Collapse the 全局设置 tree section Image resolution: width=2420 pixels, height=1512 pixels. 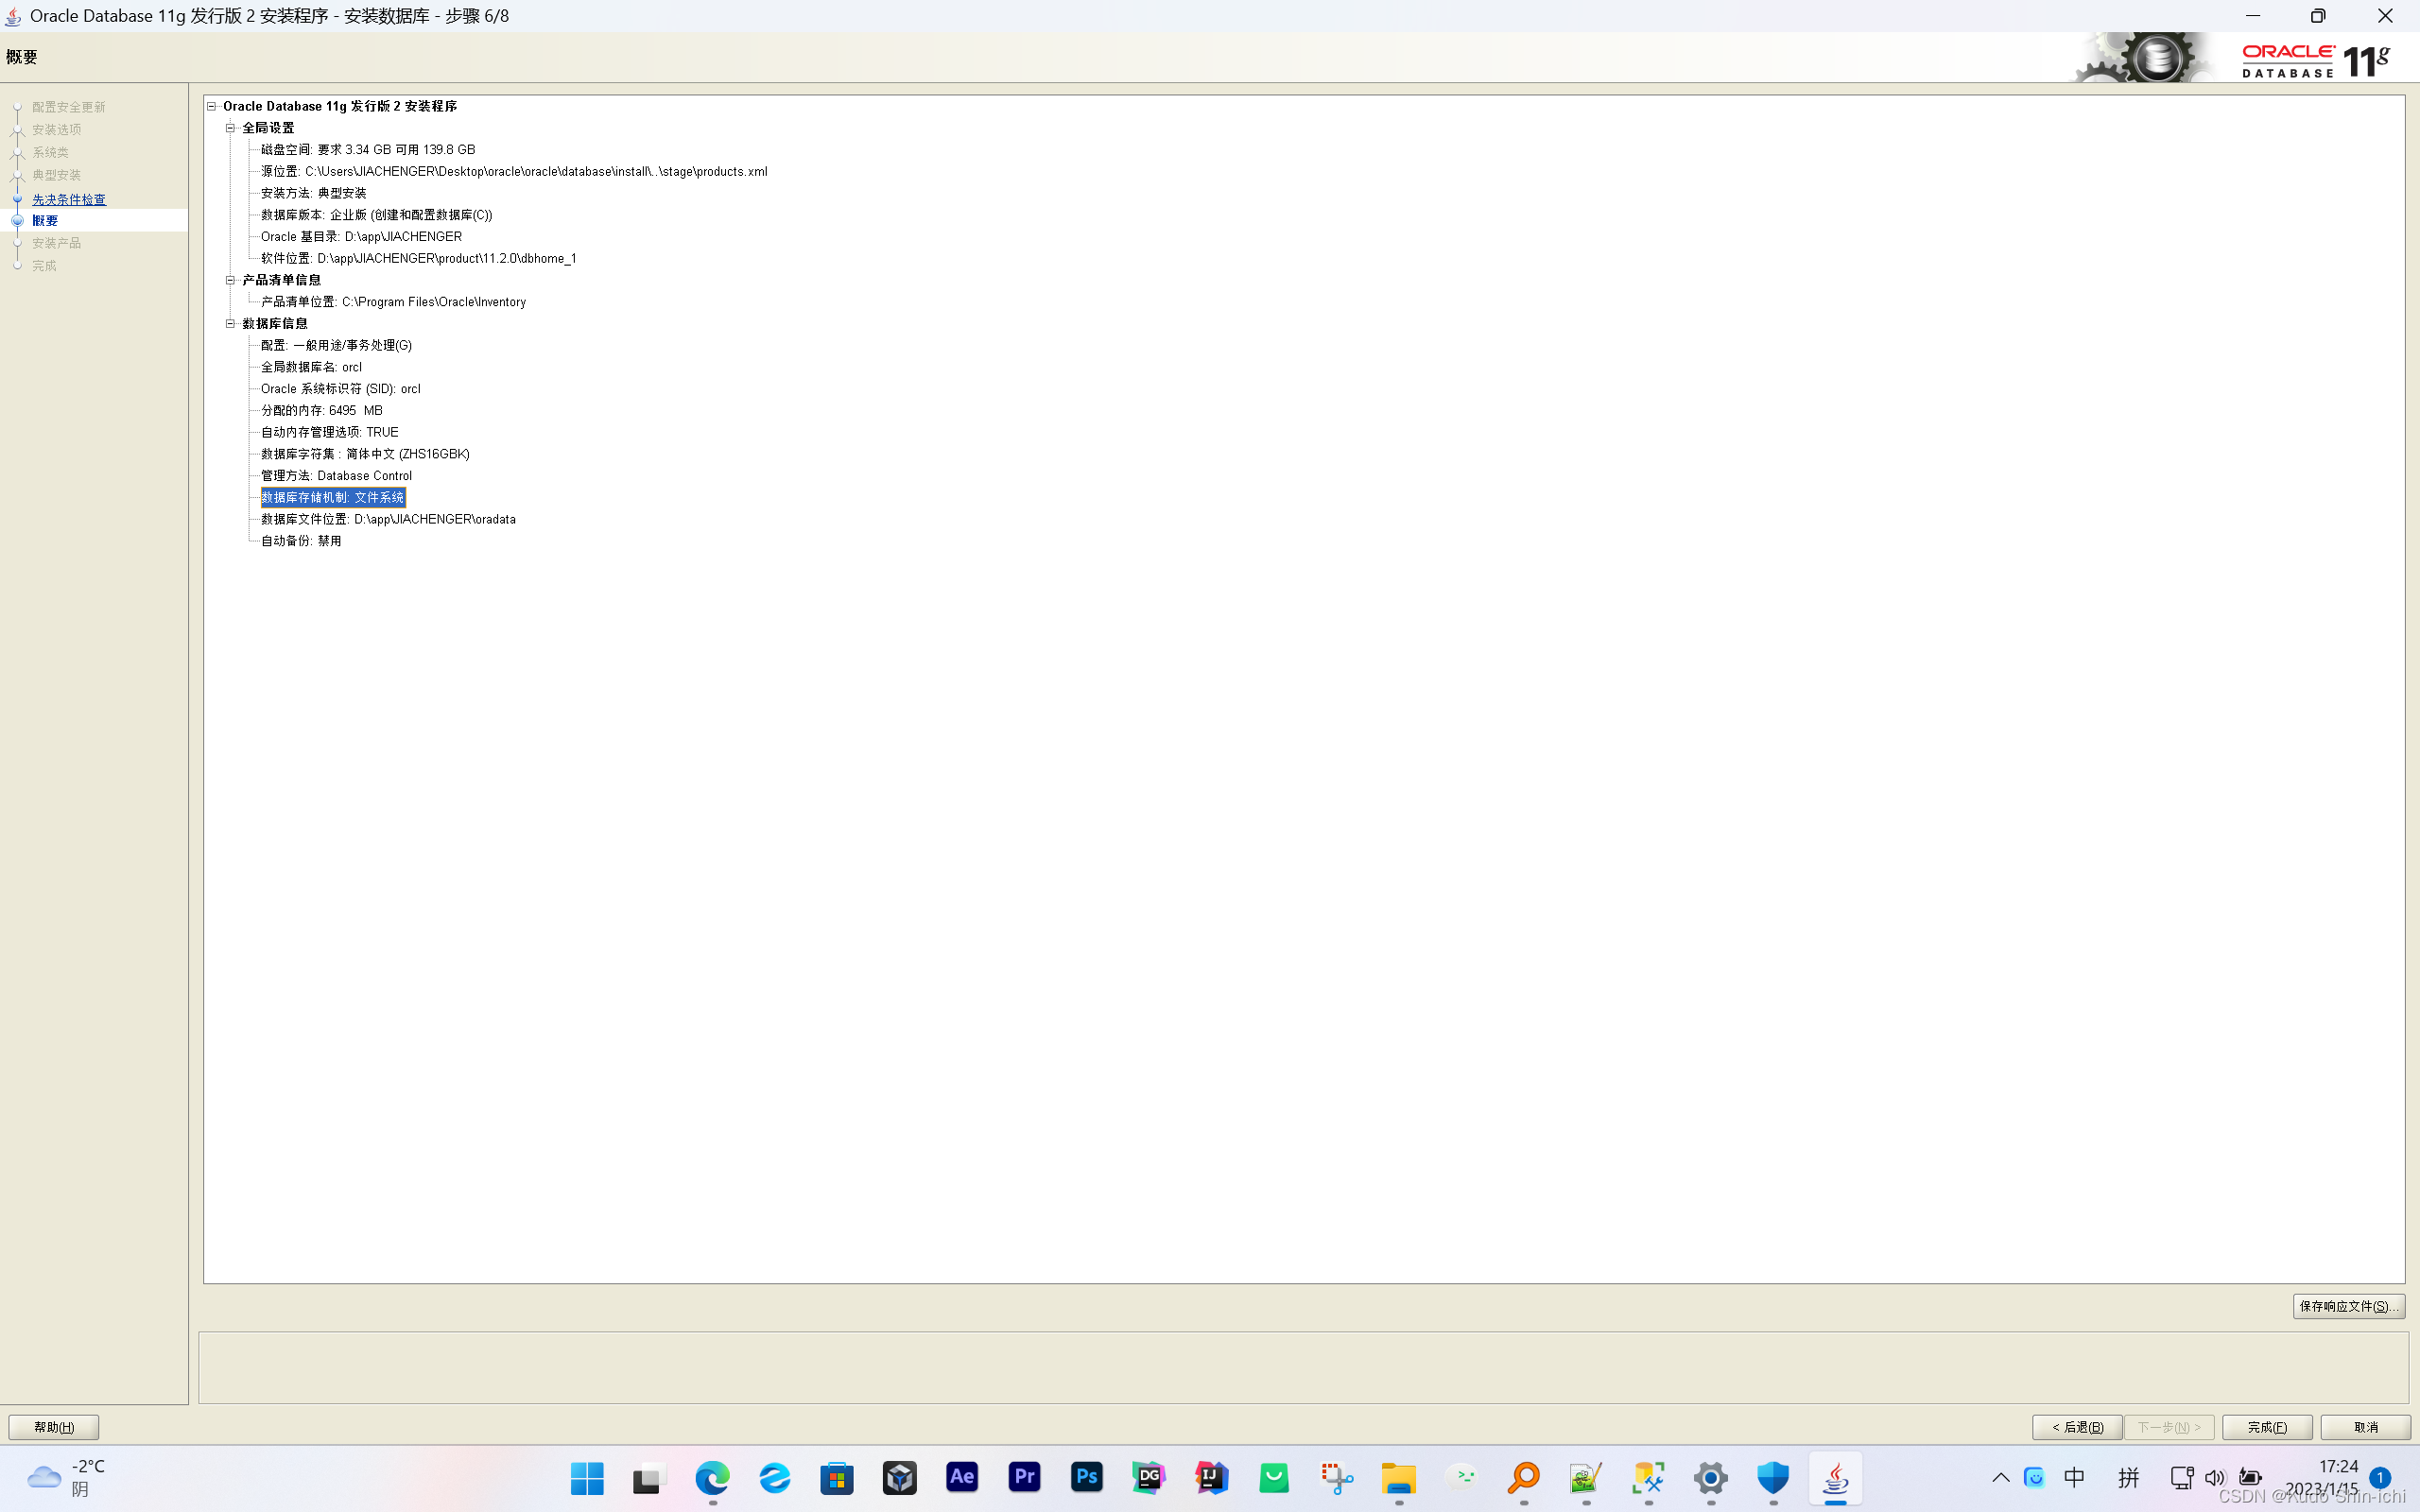click(x=231, y=128)
